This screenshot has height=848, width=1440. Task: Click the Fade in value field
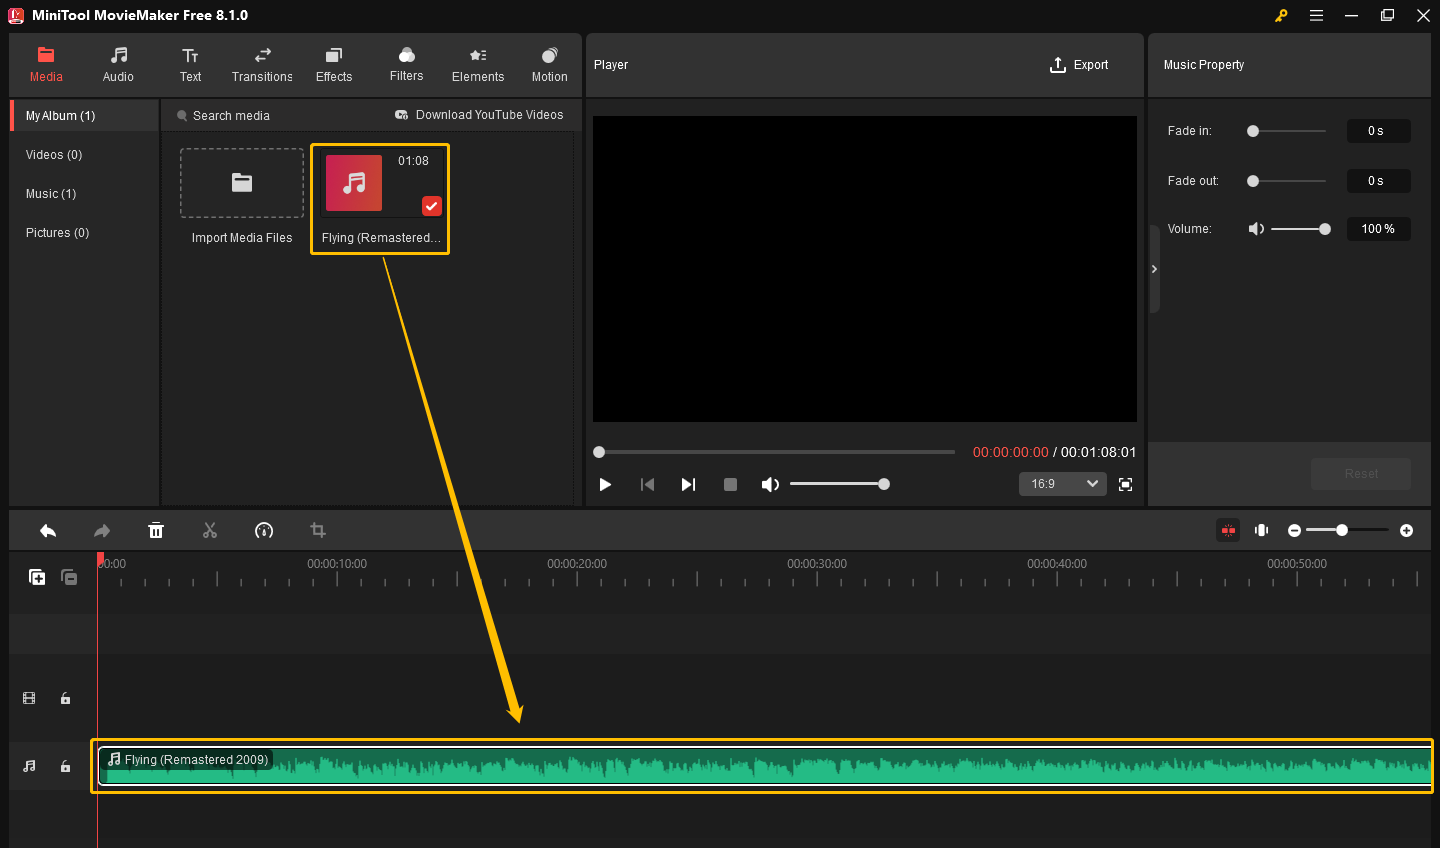[1378, 131]
